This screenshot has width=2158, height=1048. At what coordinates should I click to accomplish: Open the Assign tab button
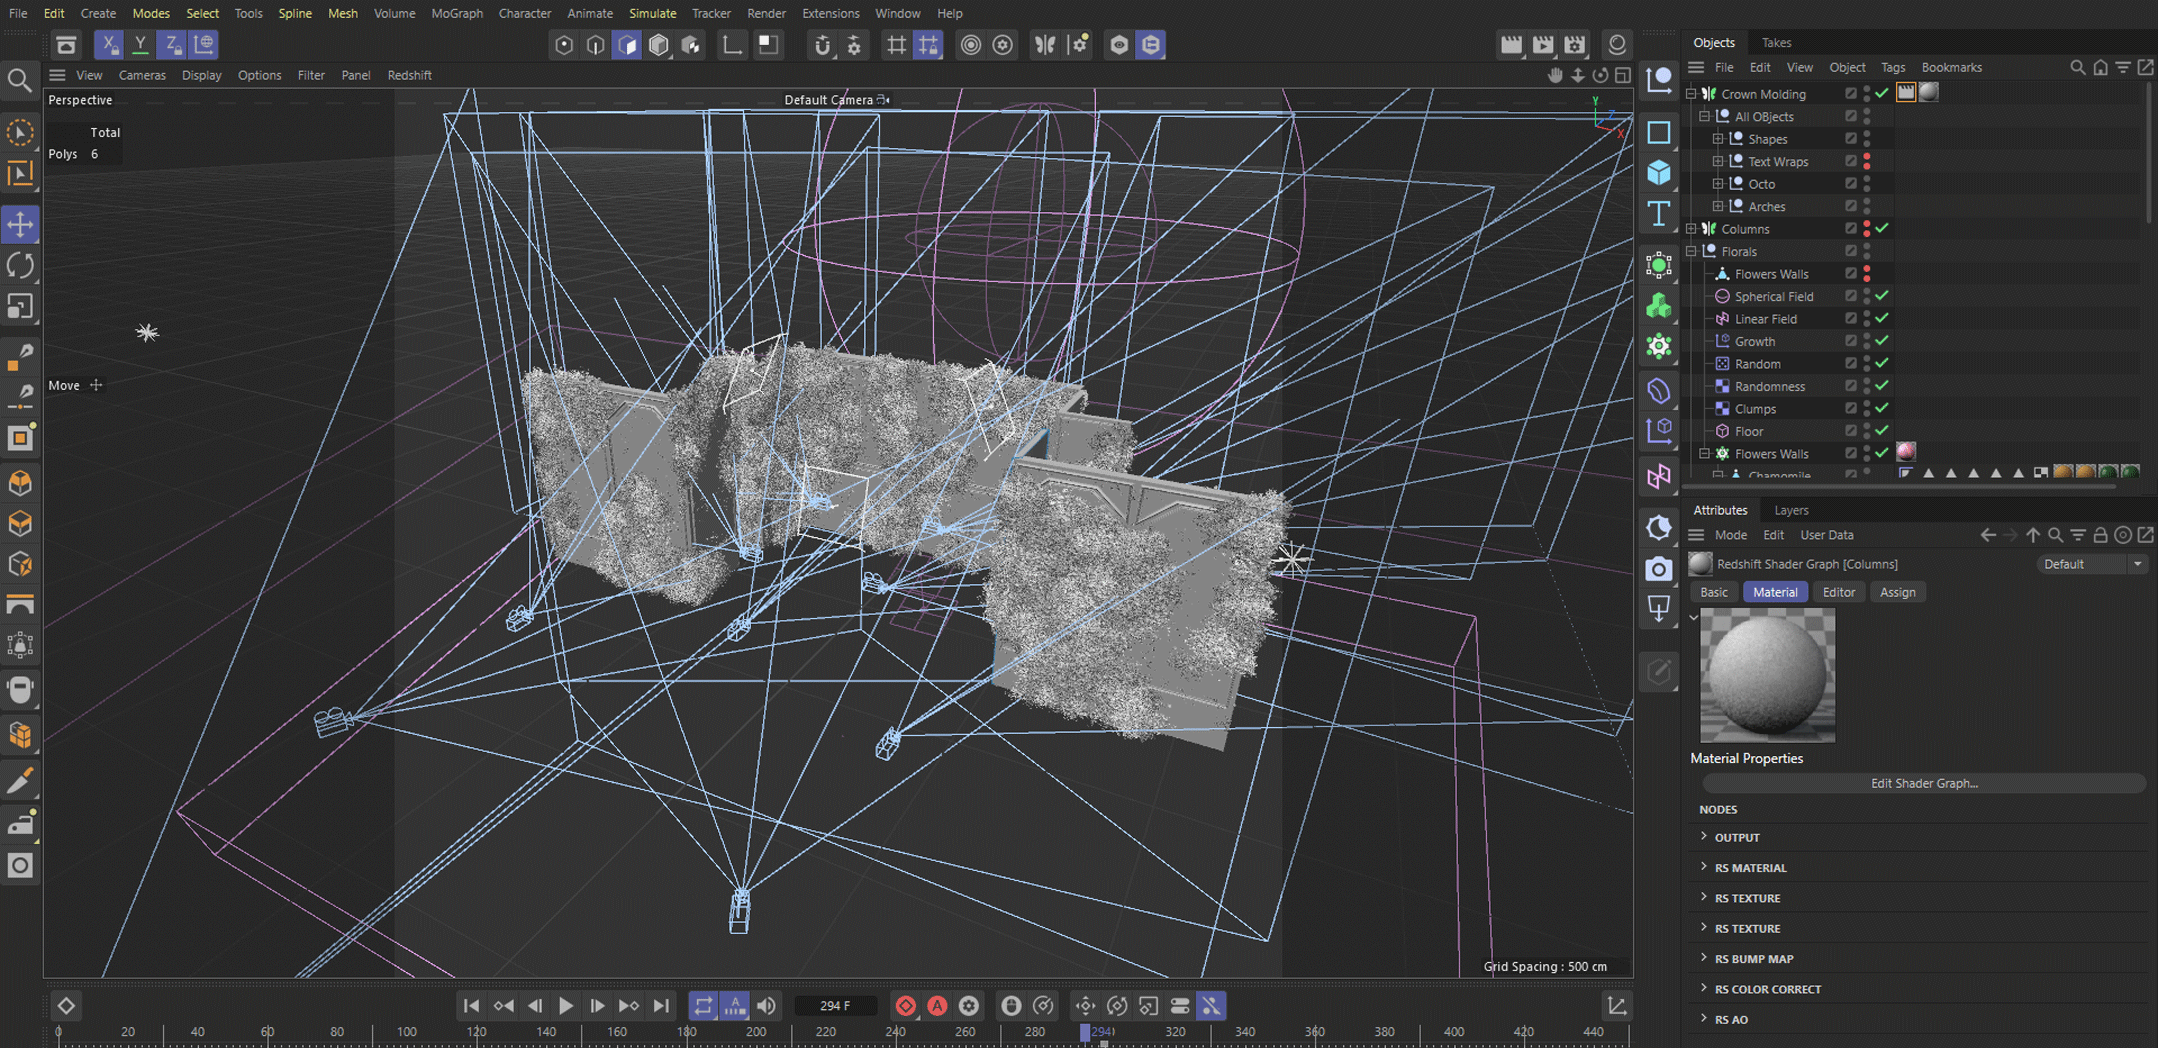(1897, 592)
